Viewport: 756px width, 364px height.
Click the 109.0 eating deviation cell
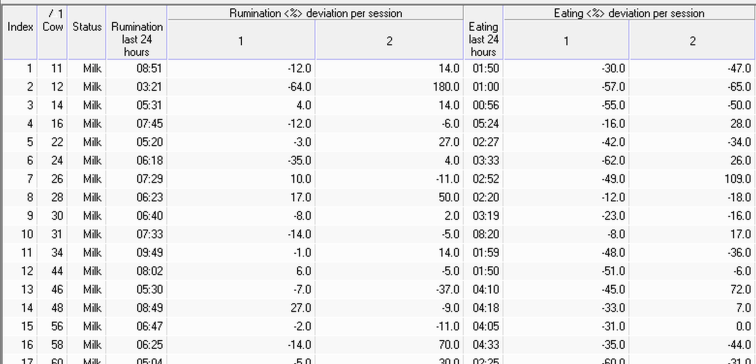(692, 179)
